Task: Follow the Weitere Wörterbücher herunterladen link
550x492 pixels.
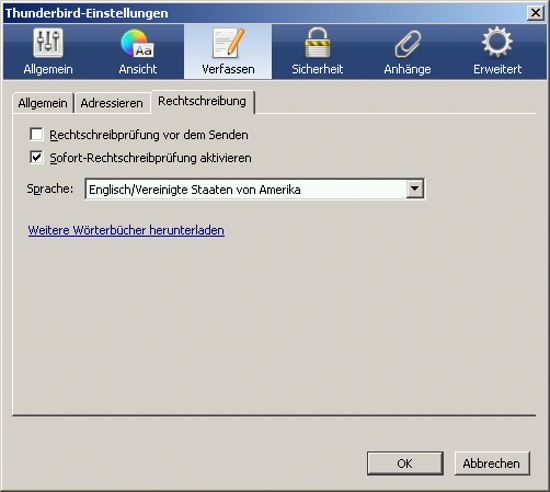Action: pyautogui.click(x=126, y=230)
